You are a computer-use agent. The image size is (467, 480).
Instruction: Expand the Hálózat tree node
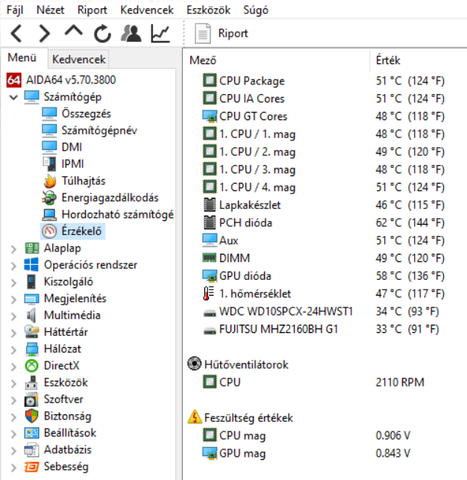point(14,349)
